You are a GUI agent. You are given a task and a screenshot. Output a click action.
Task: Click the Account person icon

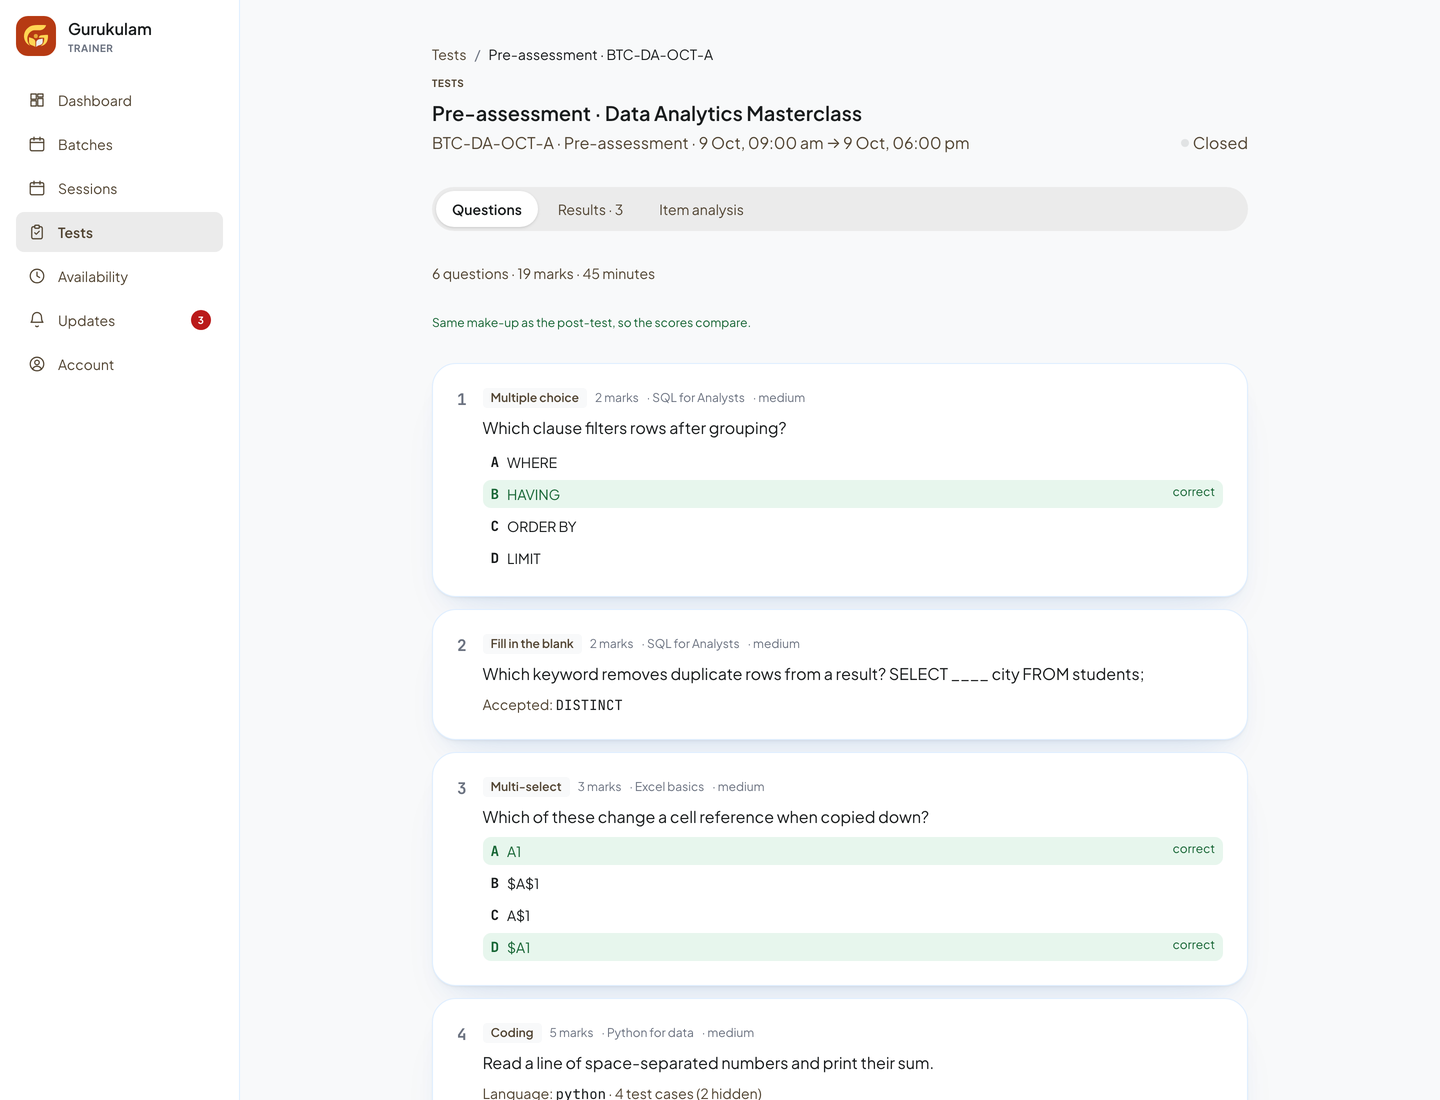[x=37, y=364]
